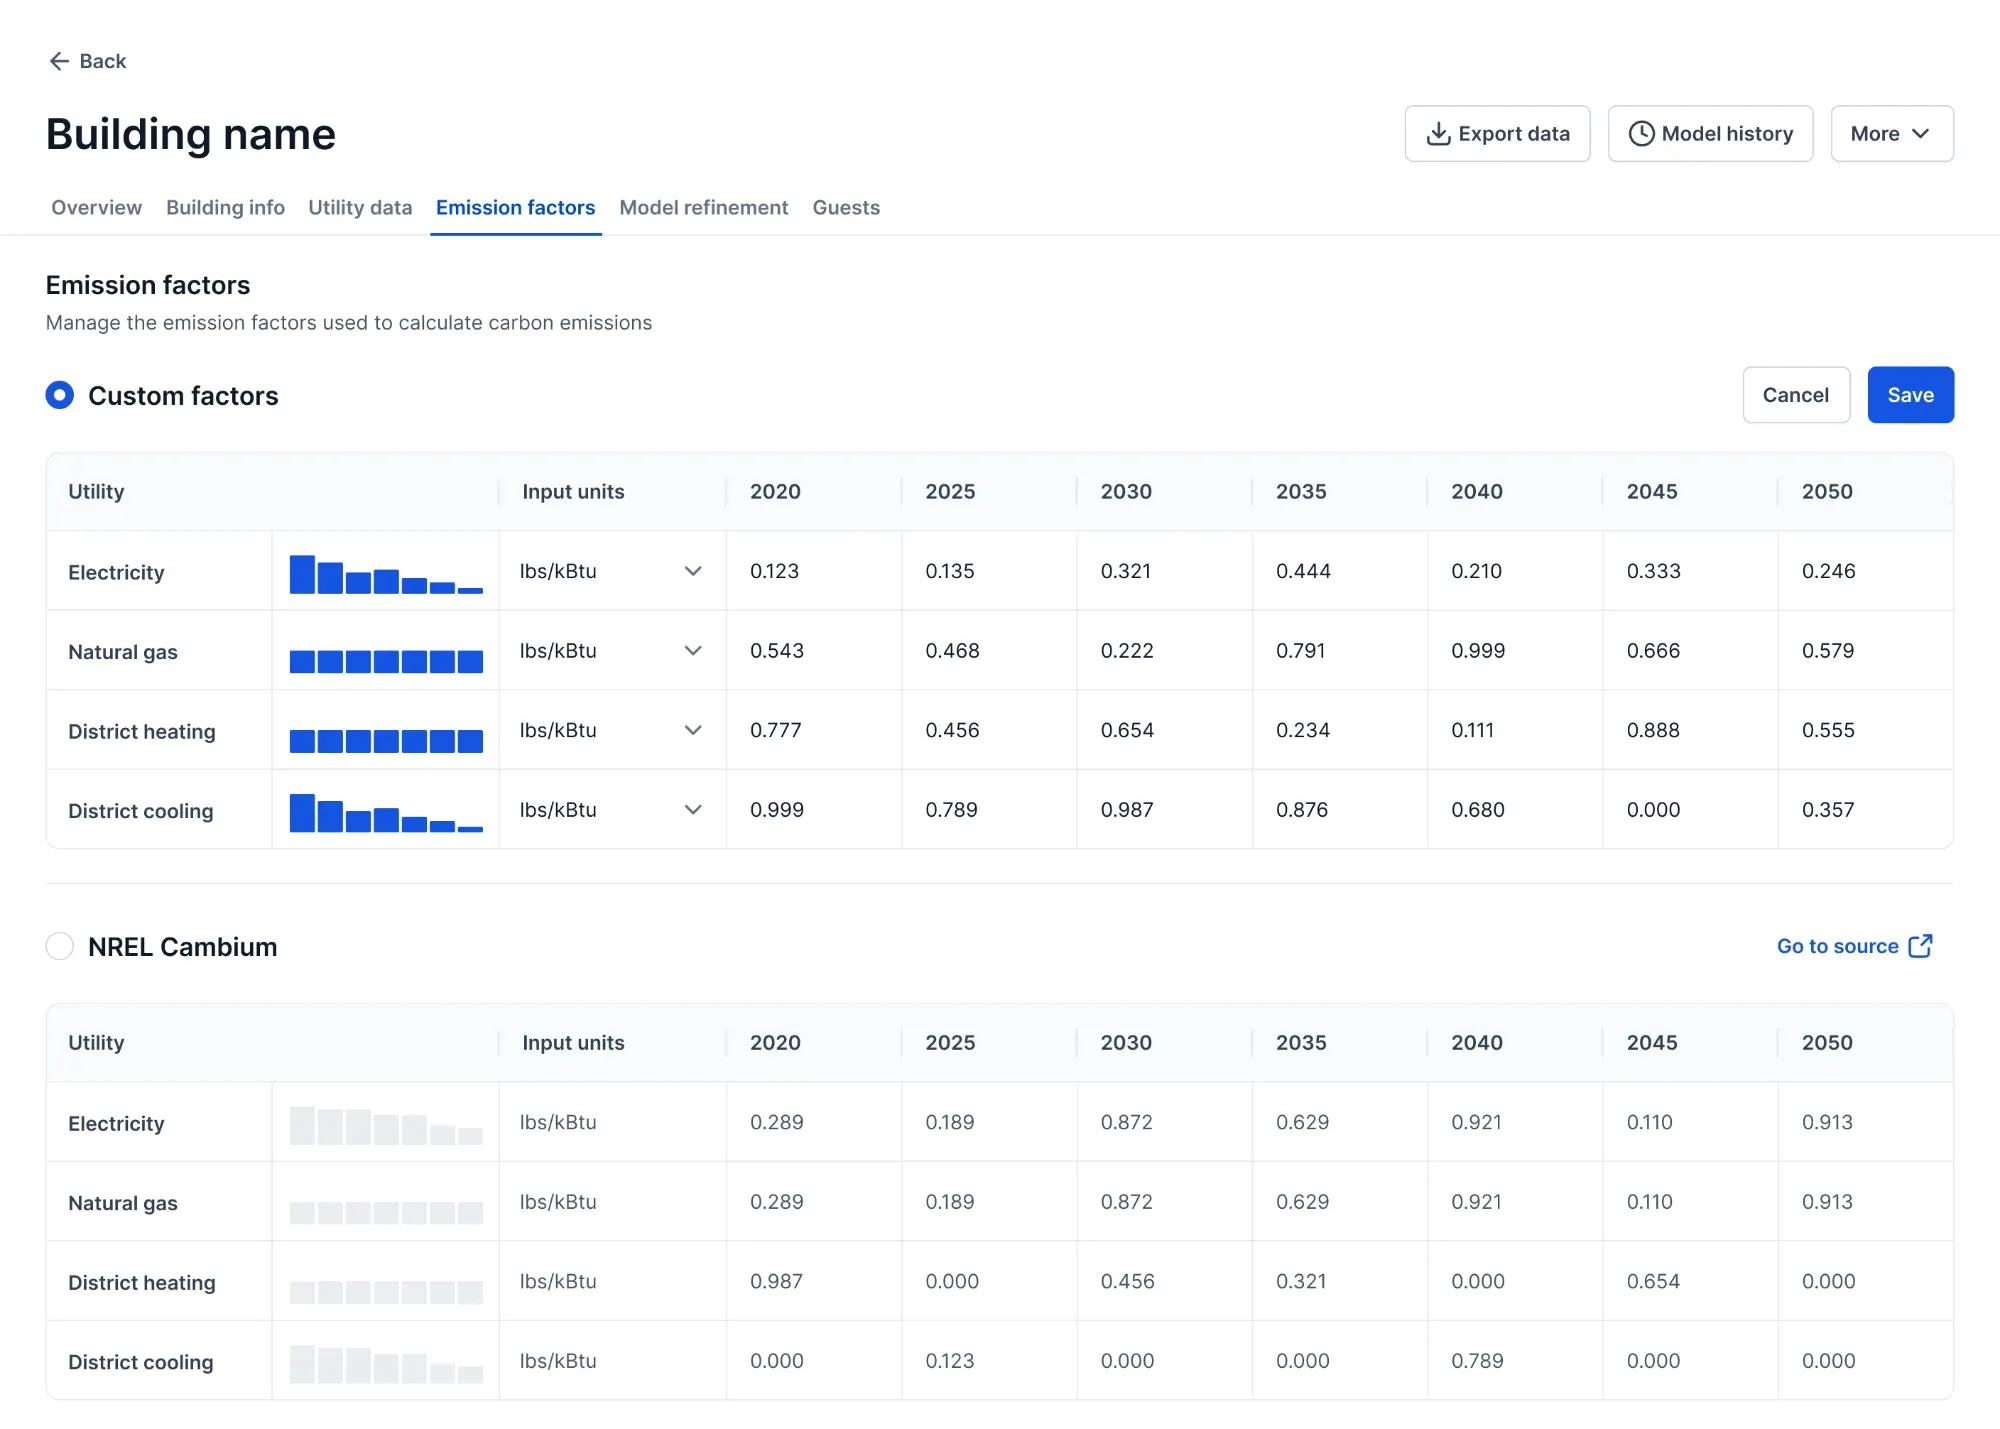The width and height of the screenshot is (2000, 1429).
Task: Click the Model history clock icon
Action: coord(1641,134)
